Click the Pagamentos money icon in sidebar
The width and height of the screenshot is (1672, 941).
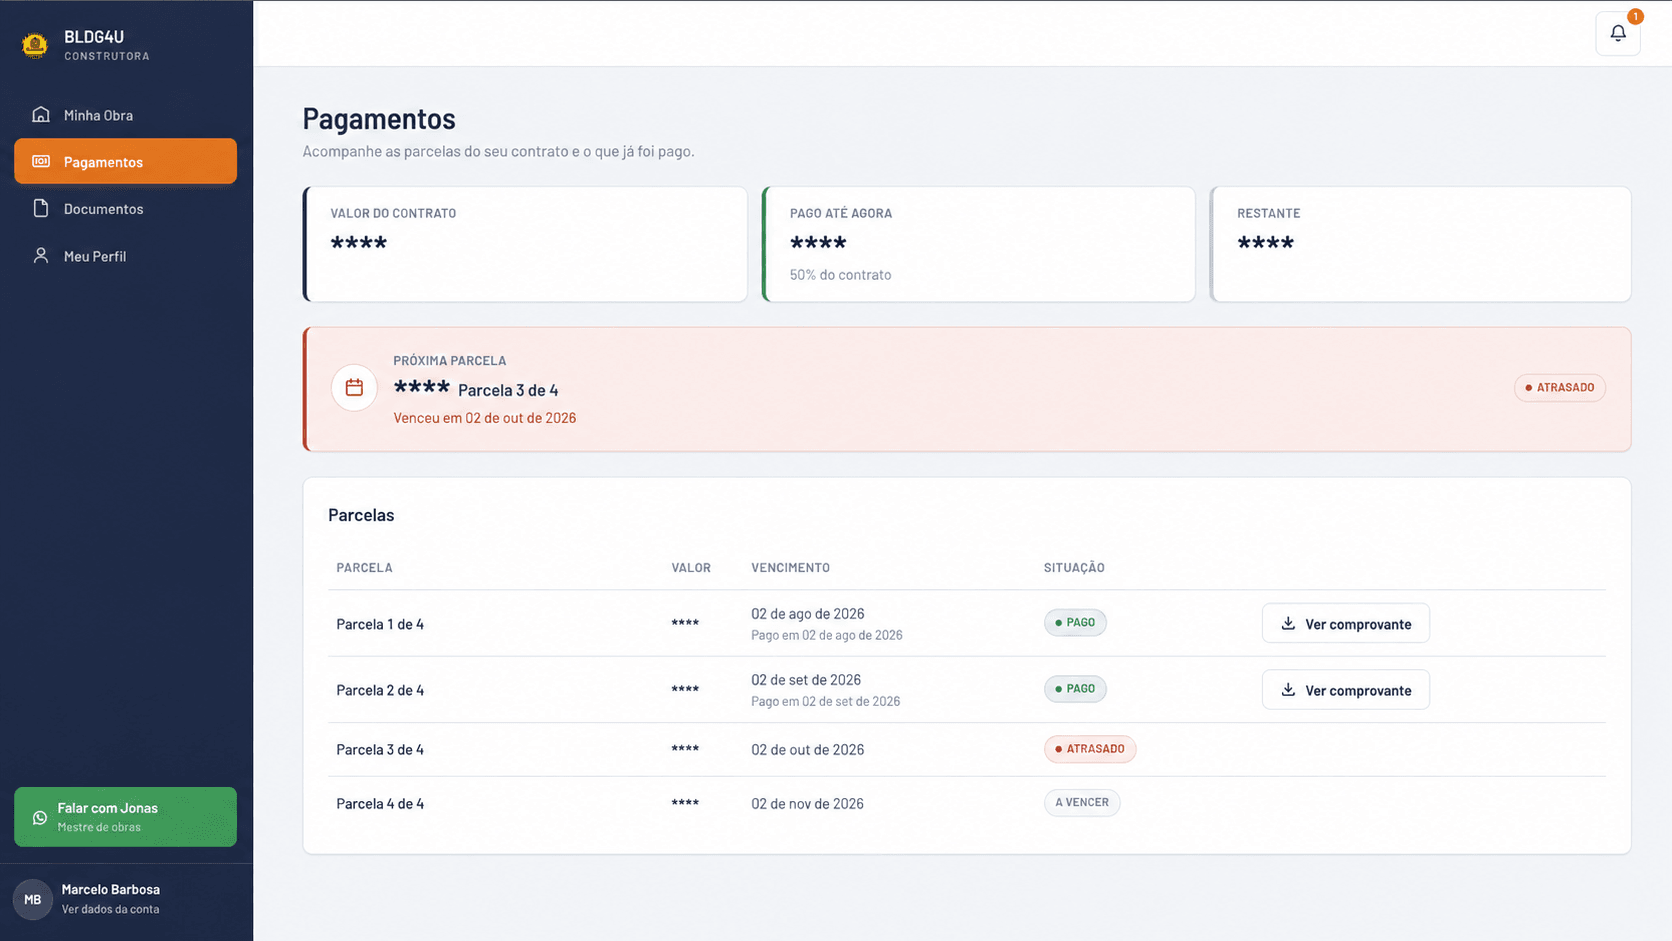(41, 161)
